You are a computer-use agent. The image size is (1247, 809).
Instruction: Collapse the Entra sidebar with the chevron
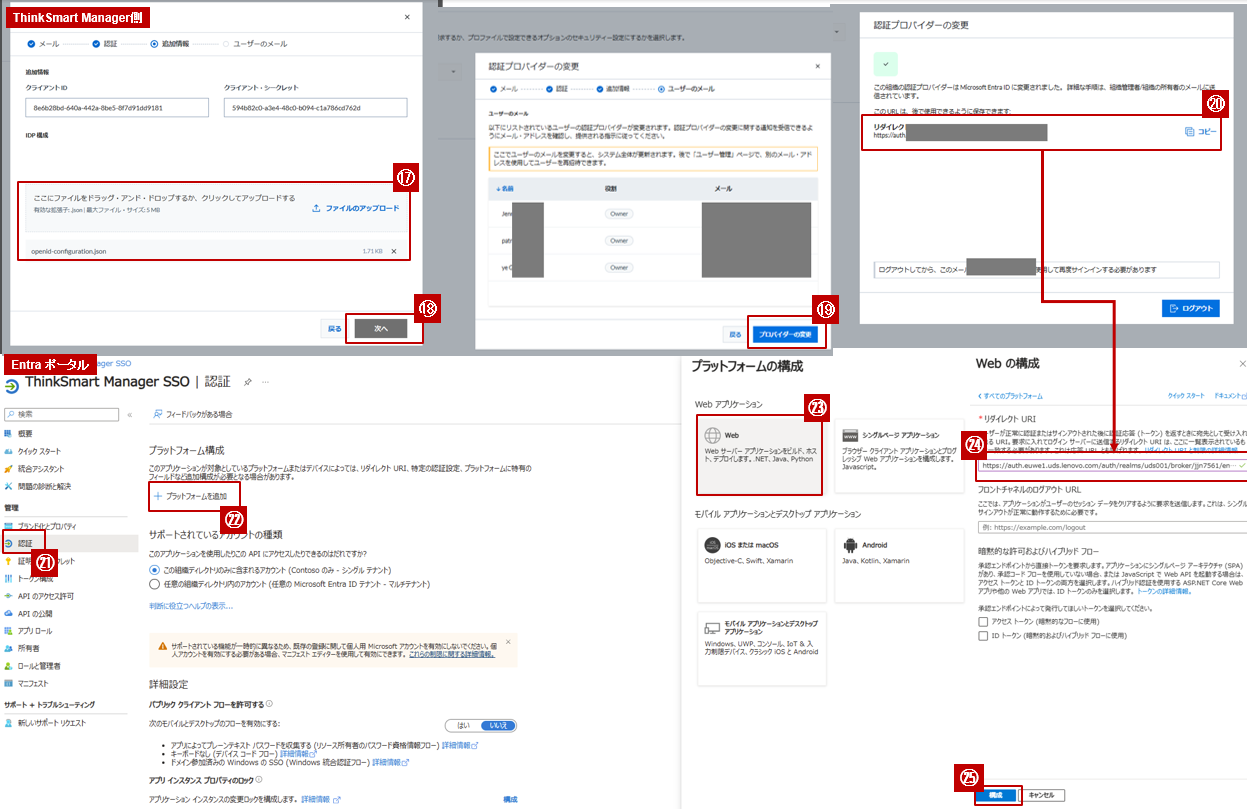[129, 413]
